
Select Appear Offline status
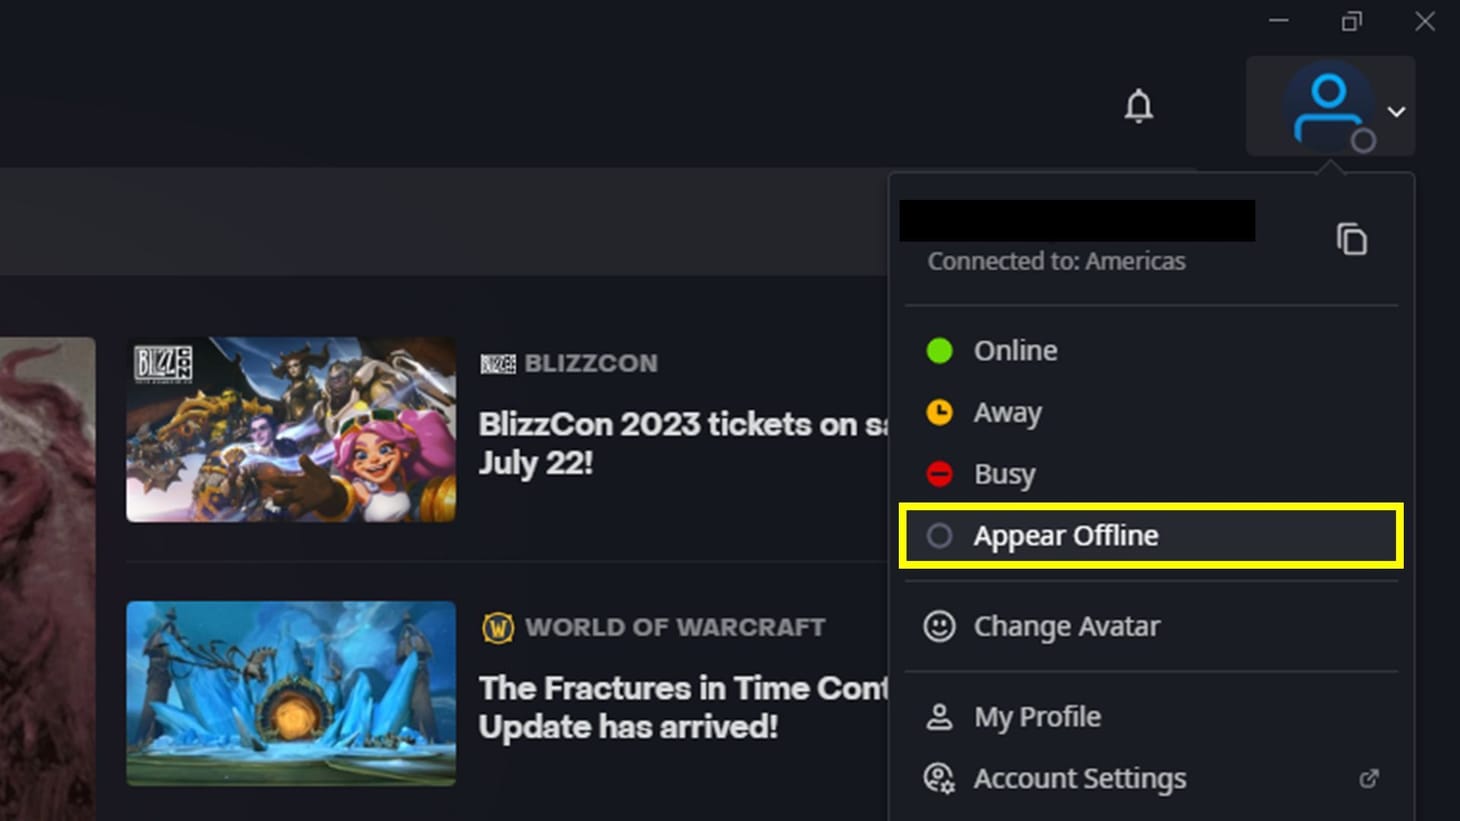click(x=1066, y=536)
